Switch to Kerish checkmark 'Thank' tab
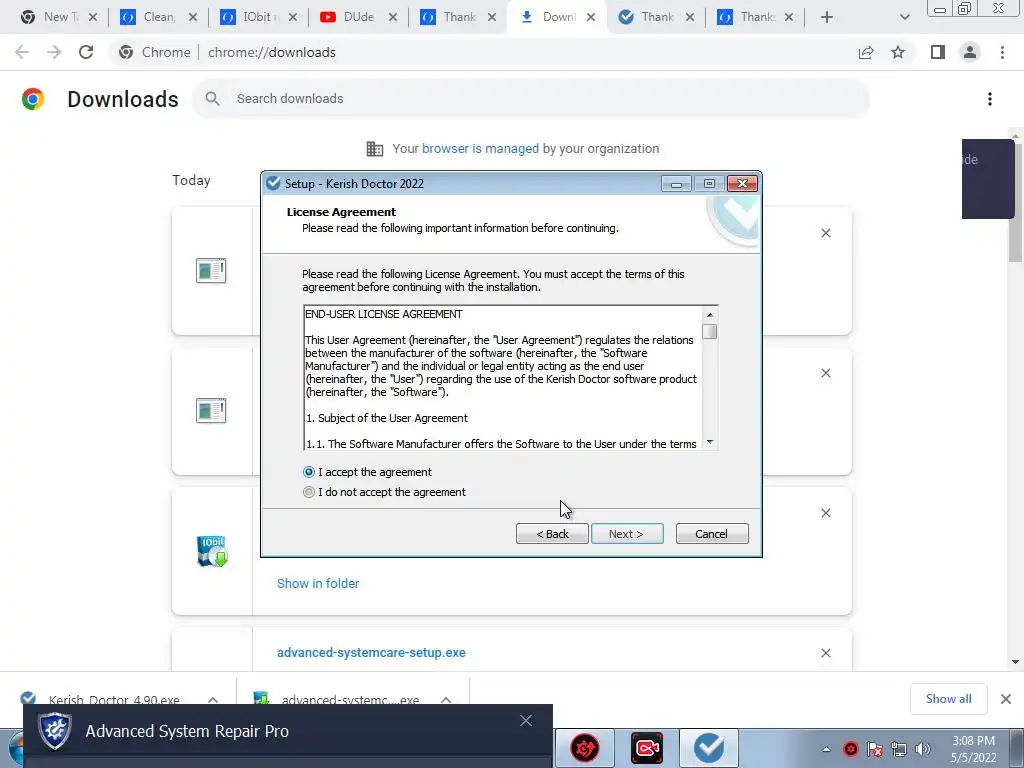 click(655, 17)
